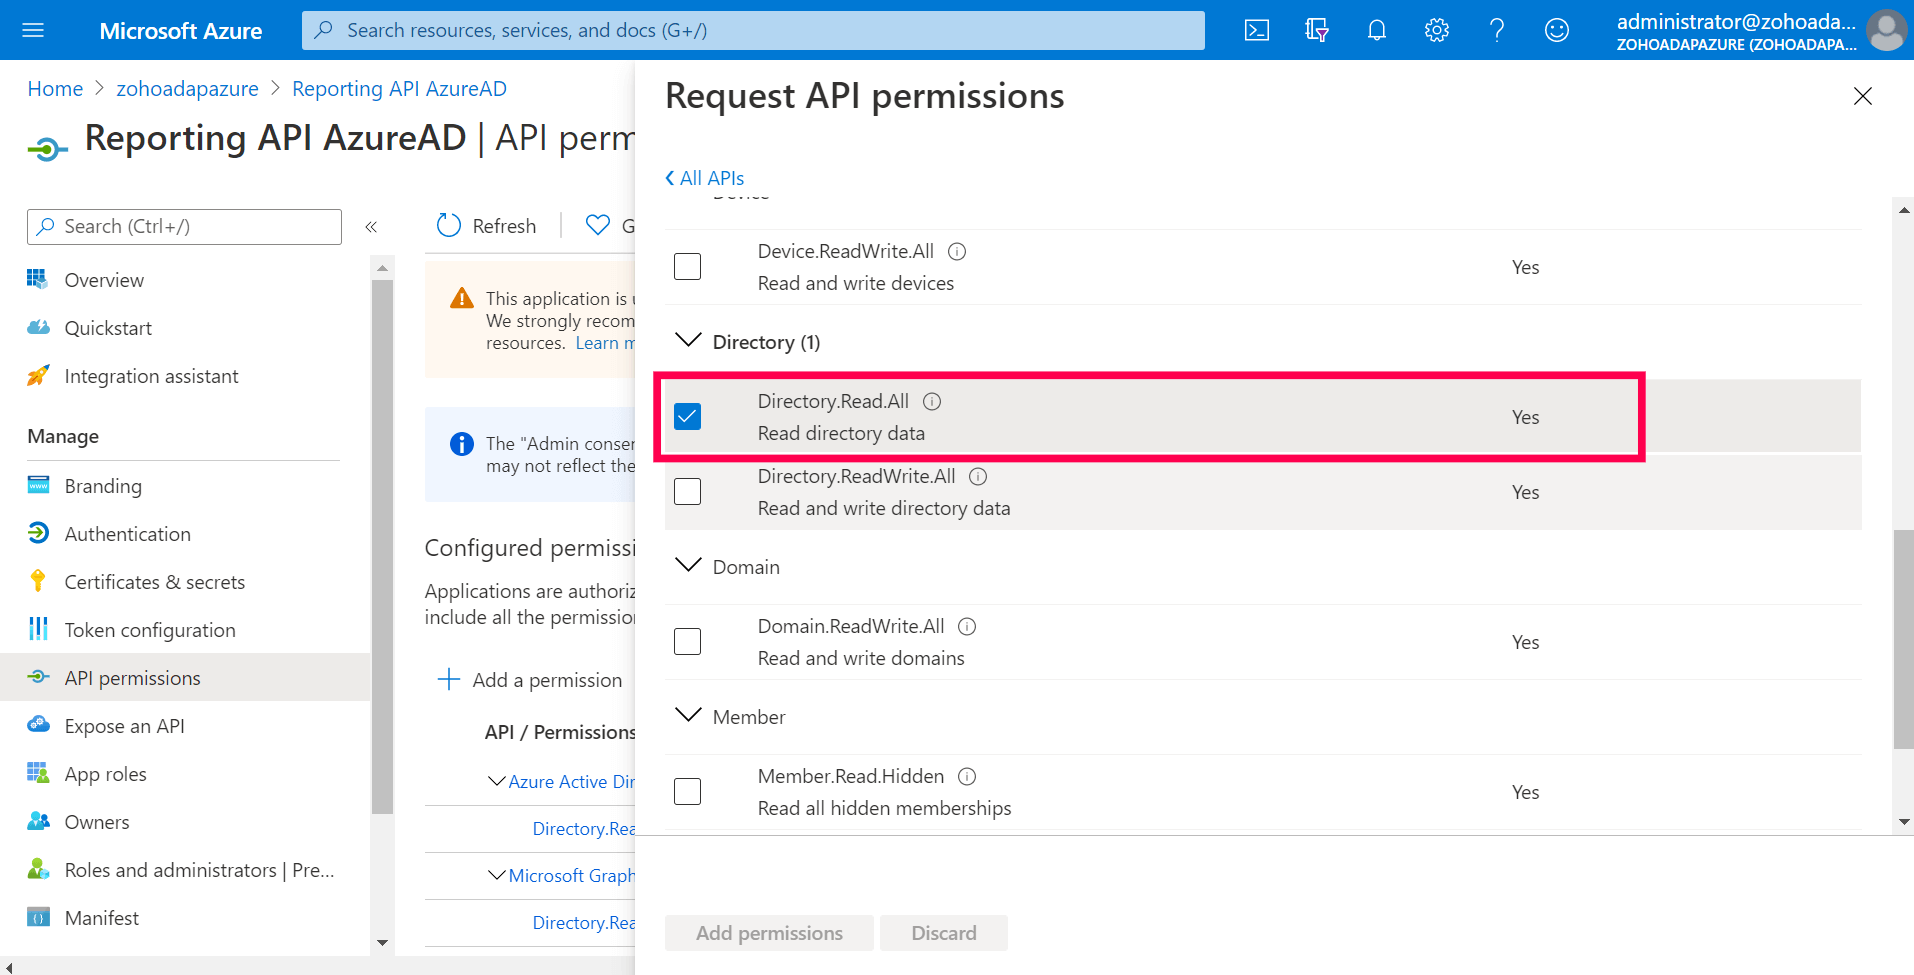This screenshot has height=975, width=1914.
Task: Open Certificates & secrets in sidebar
Action: [154, 582]
